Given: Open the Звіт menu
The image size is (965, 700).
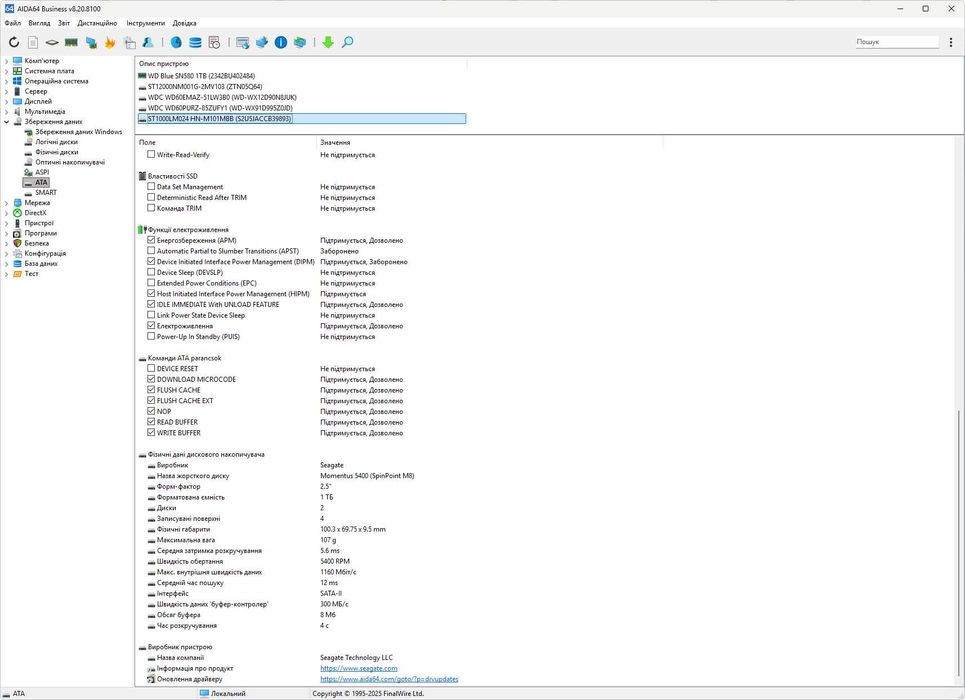Looking at the screenshot, I should 64,23.
